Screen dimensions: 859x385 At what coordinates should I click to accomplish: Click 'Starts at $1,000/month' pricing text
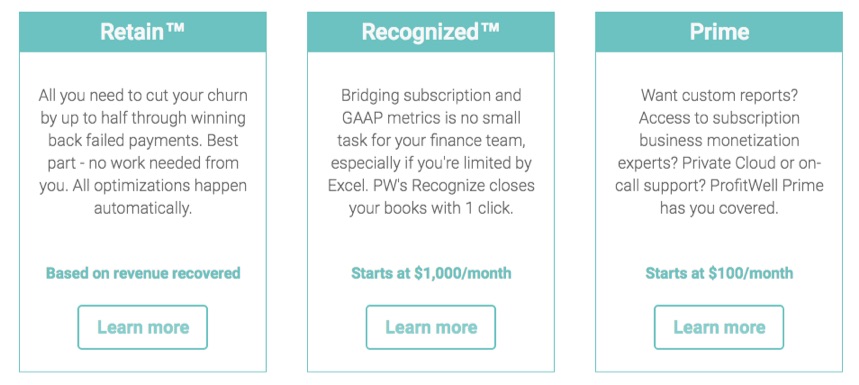point(431,273)
